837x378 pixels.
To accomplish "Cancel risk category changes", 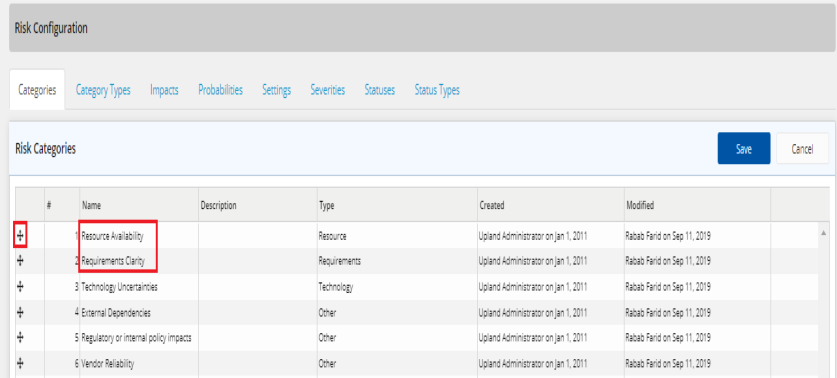I will (802, 148).
